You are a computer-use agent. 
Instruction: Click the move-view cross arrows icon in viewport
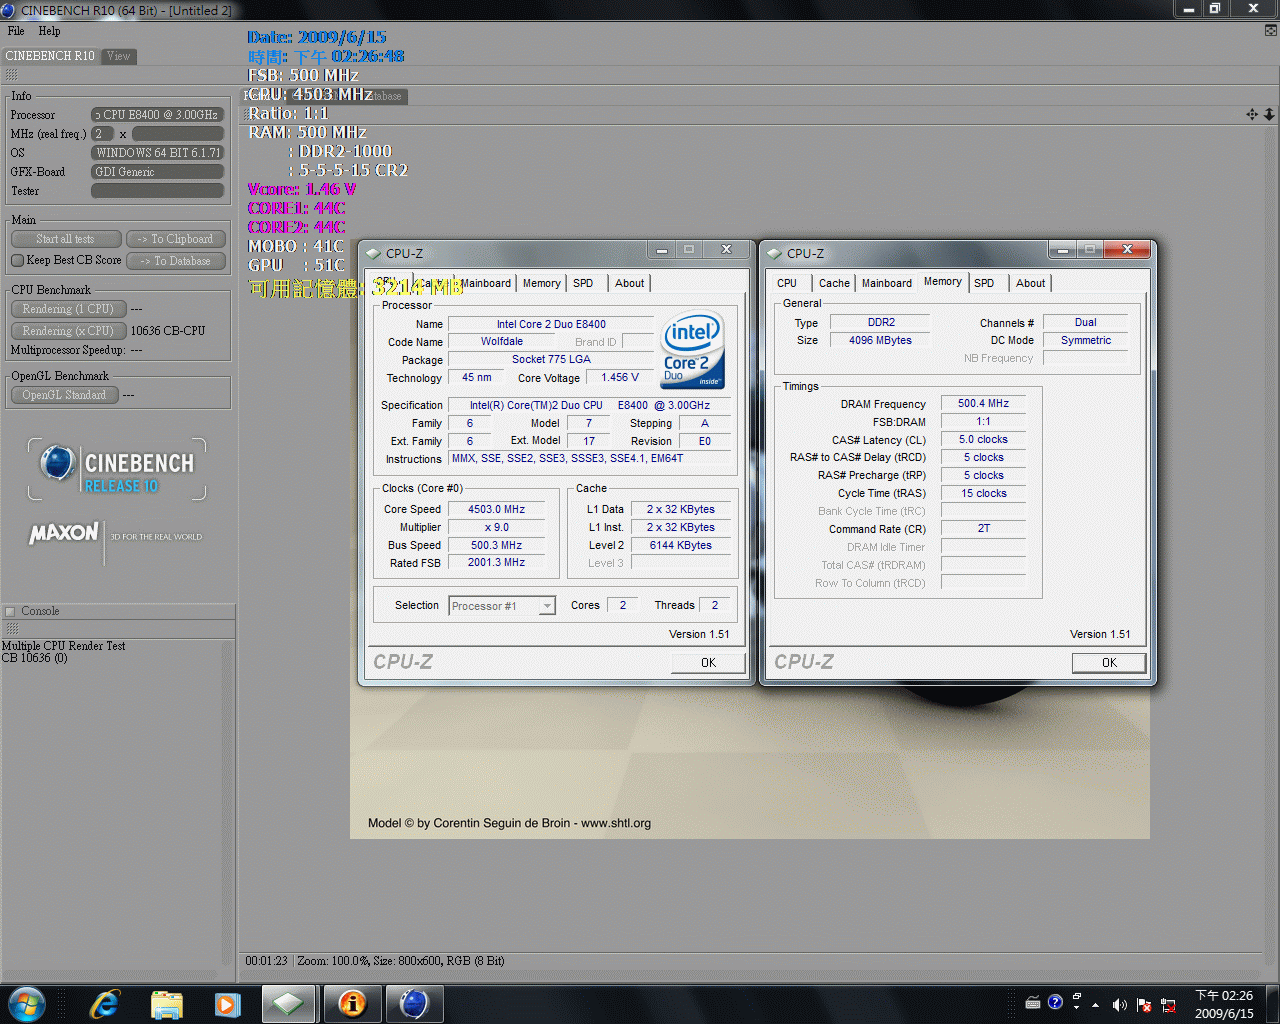1252,114
